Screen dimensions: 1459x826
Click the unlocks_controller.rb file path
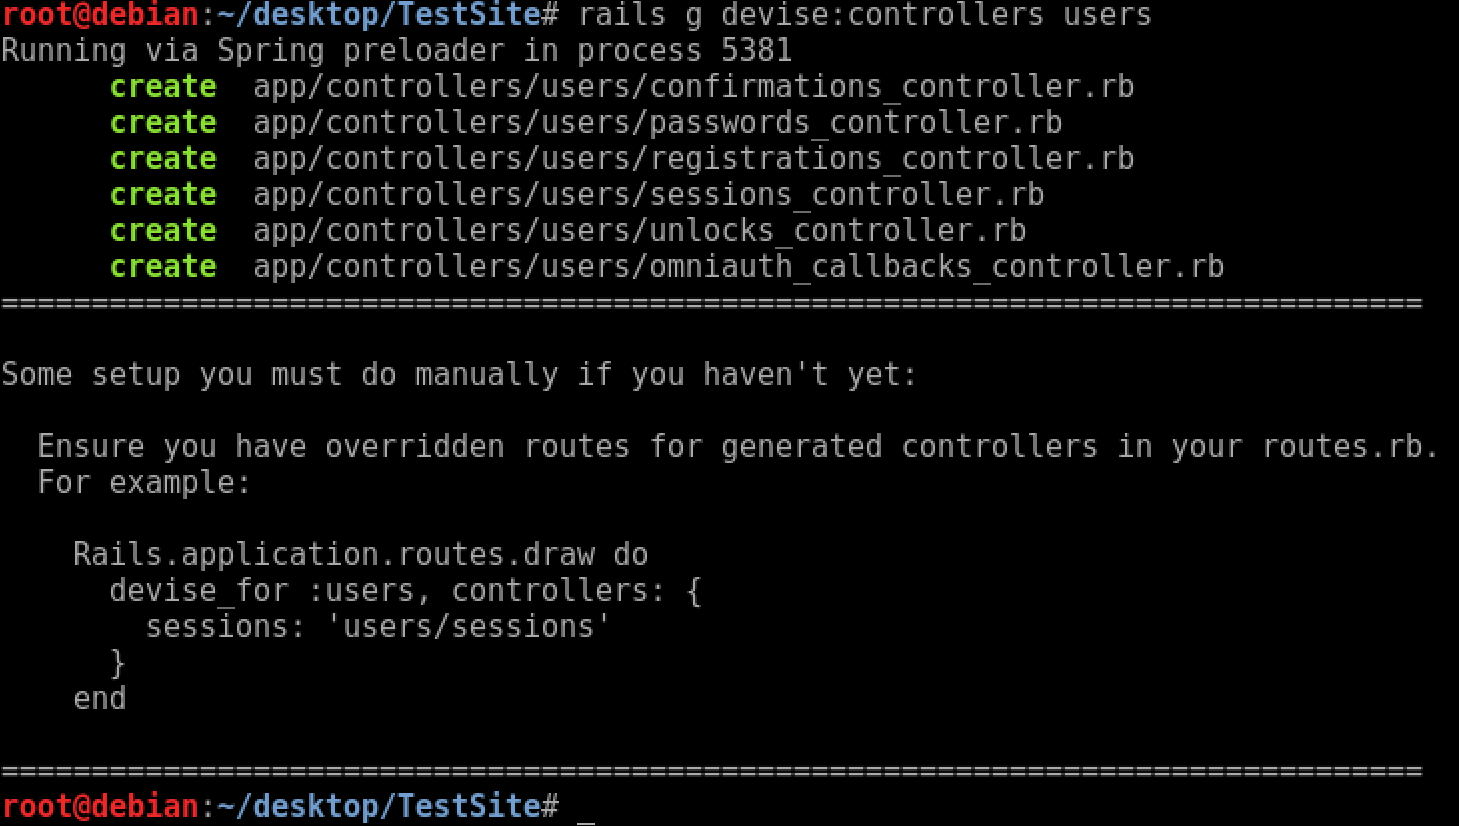639,231
